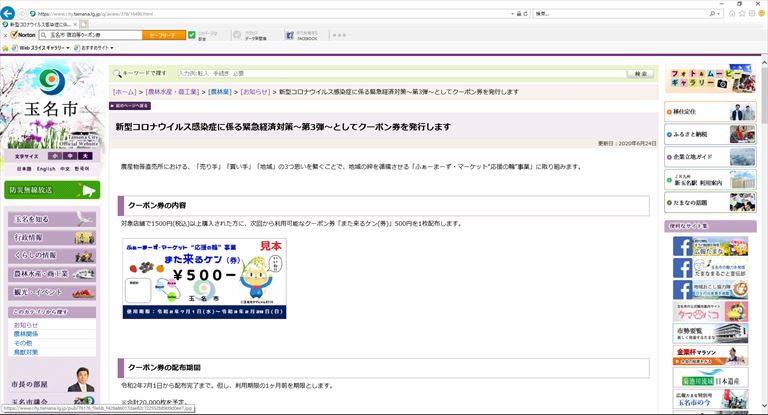The image size is (768, 415).
Task: Open the address bar history dropdown arrow
Action: click(x=512, y=14)
